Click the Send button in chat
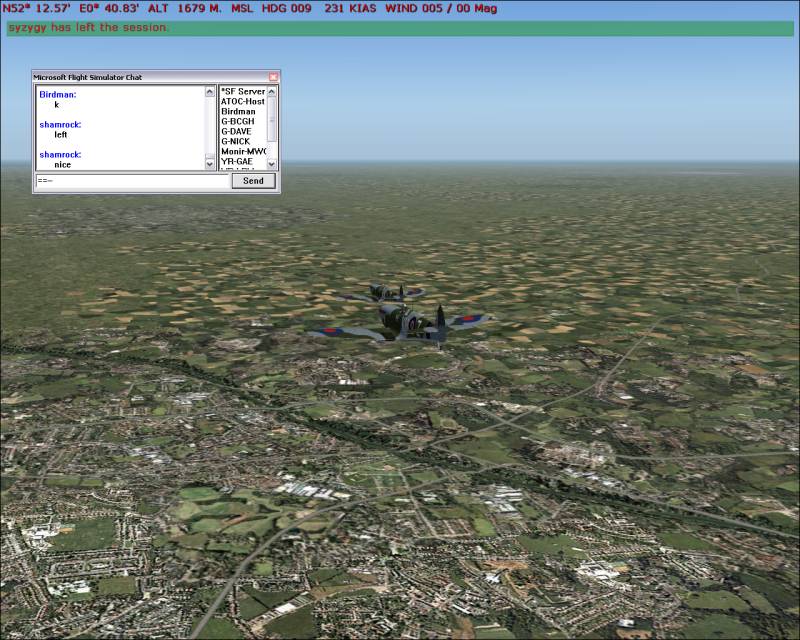800x640 pixels. 254,181
